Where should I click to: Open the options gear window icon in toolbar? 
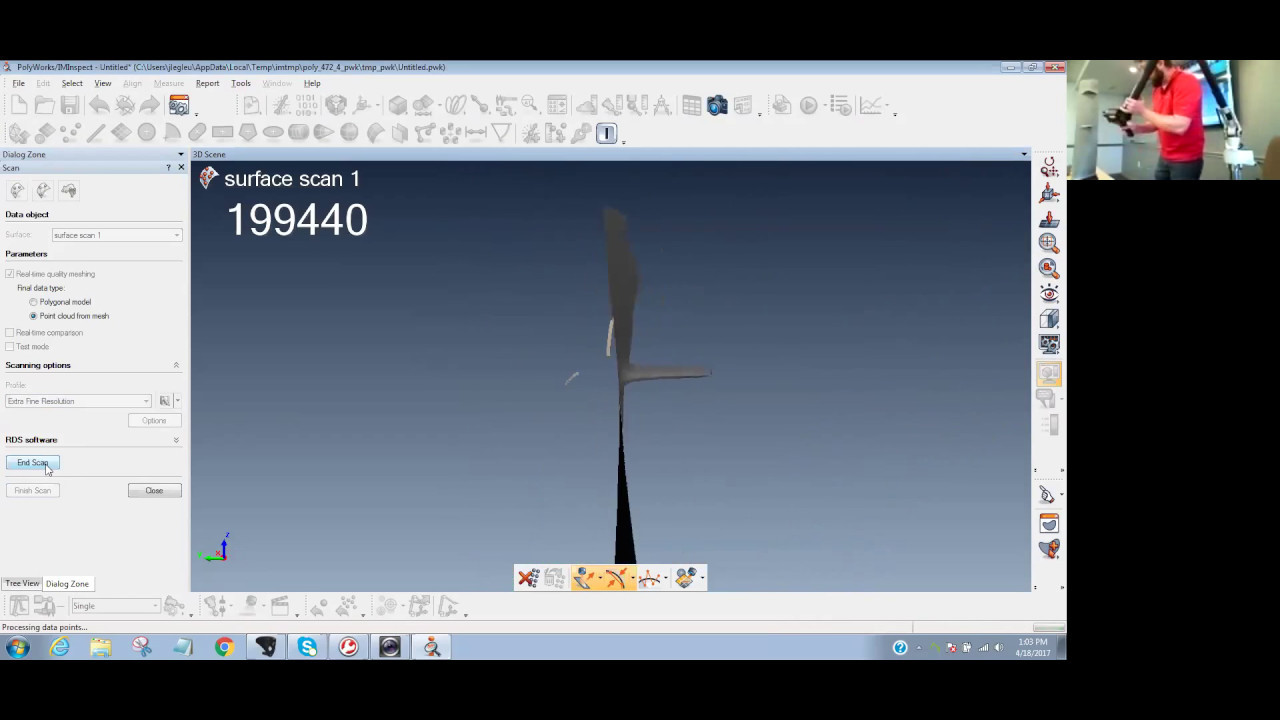pos(179,105)
